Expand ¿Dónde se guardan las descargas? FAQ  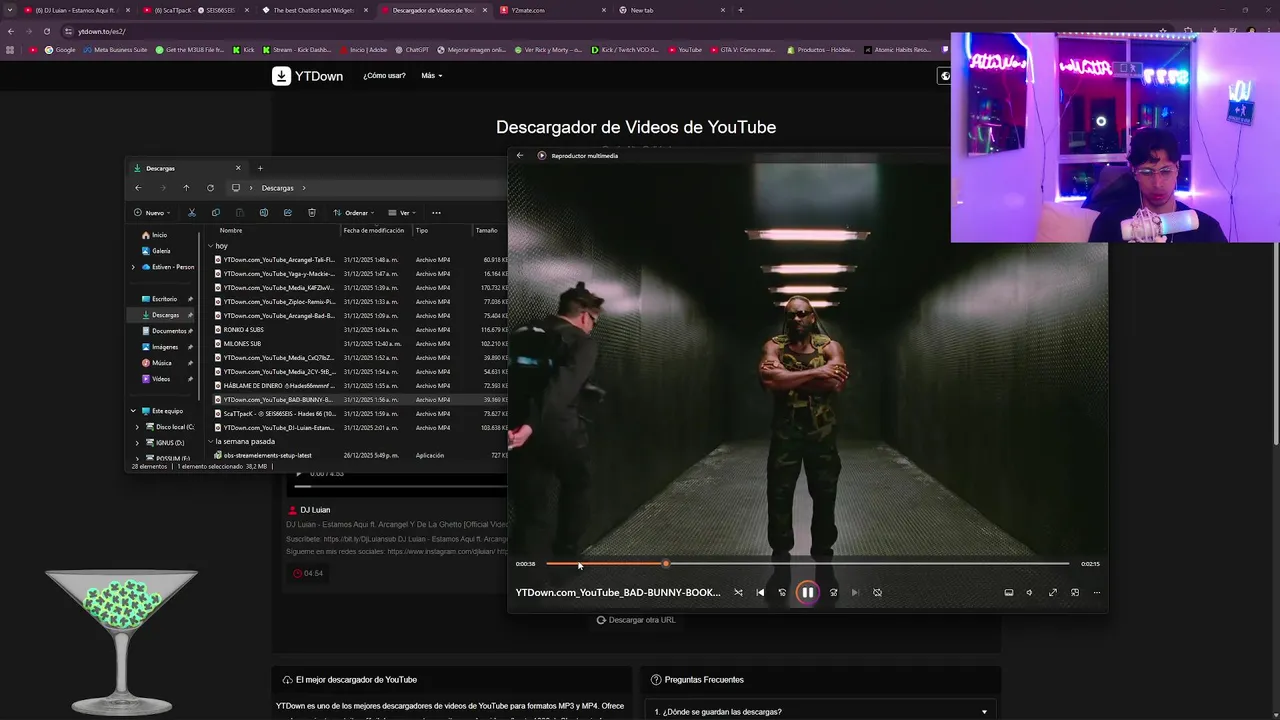click(822, 712)
